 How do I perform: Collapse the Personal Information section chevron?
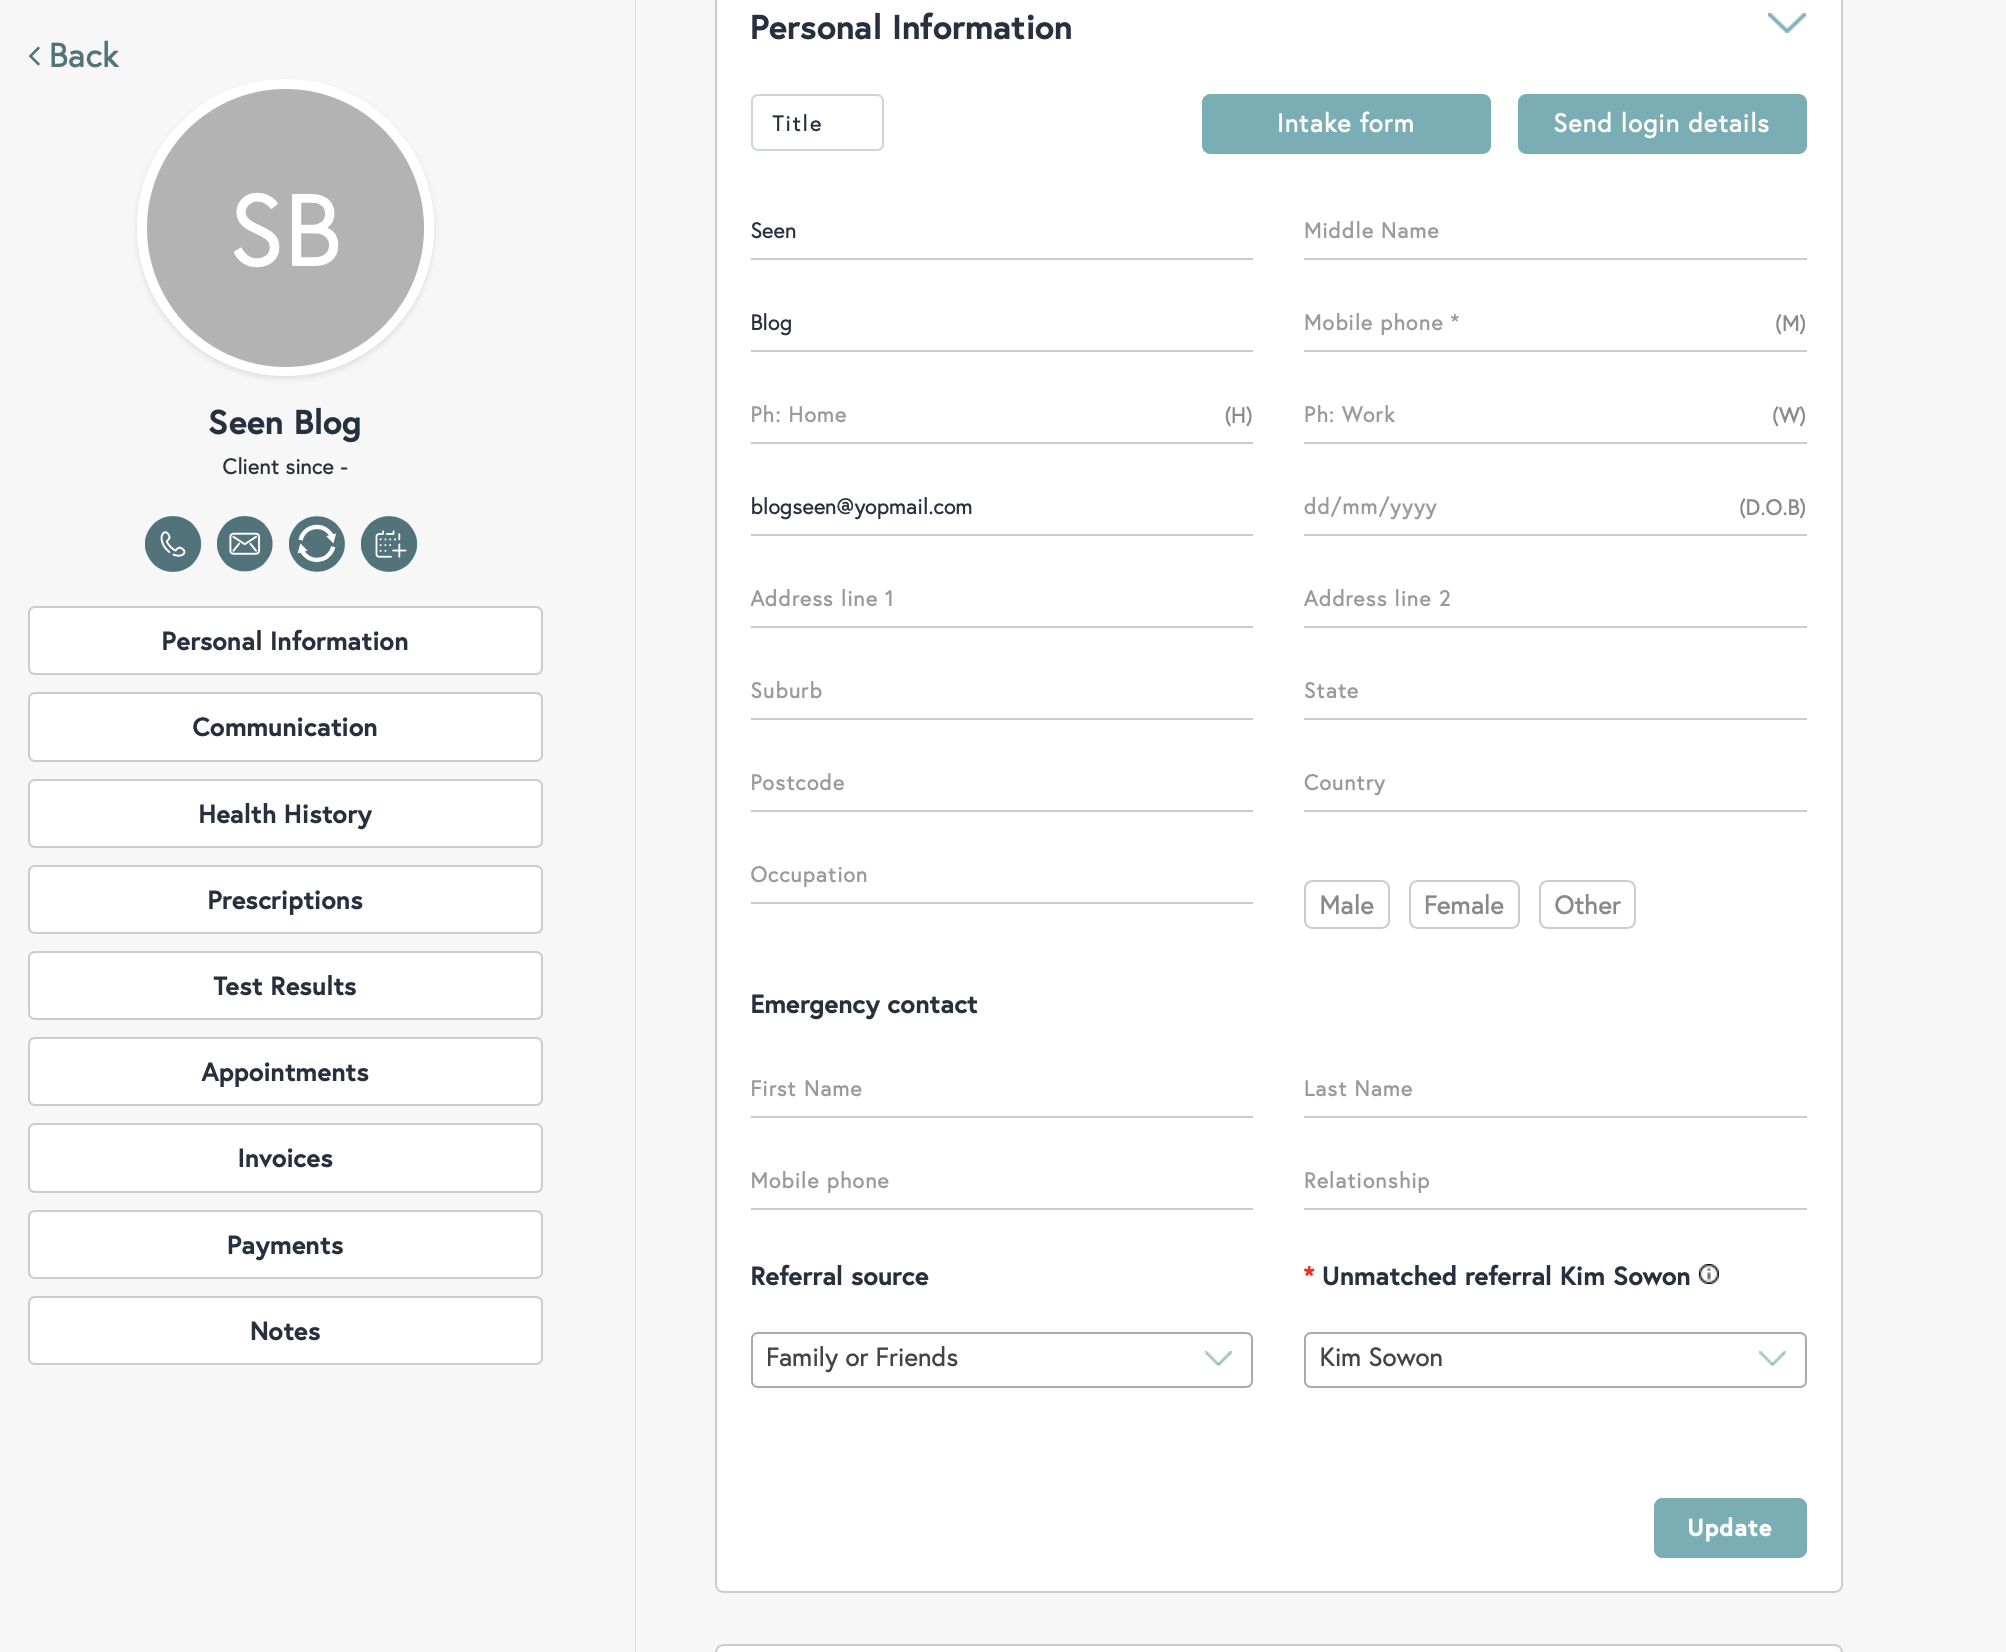(x=1786, y=24)
